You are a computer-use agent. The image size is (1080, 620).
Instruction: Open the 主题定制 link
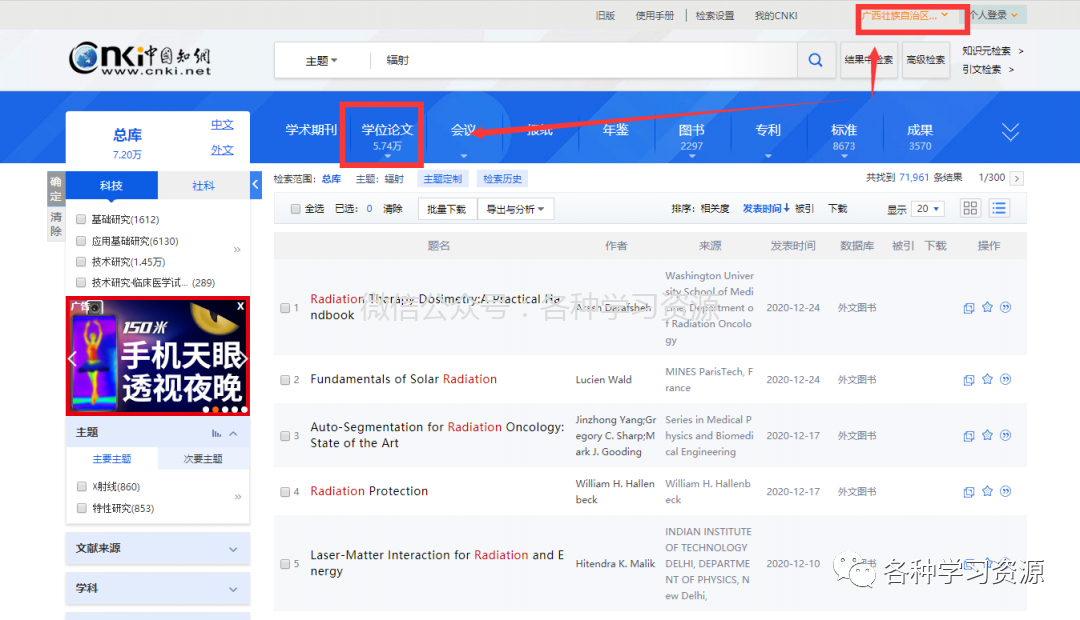(442, 179)
